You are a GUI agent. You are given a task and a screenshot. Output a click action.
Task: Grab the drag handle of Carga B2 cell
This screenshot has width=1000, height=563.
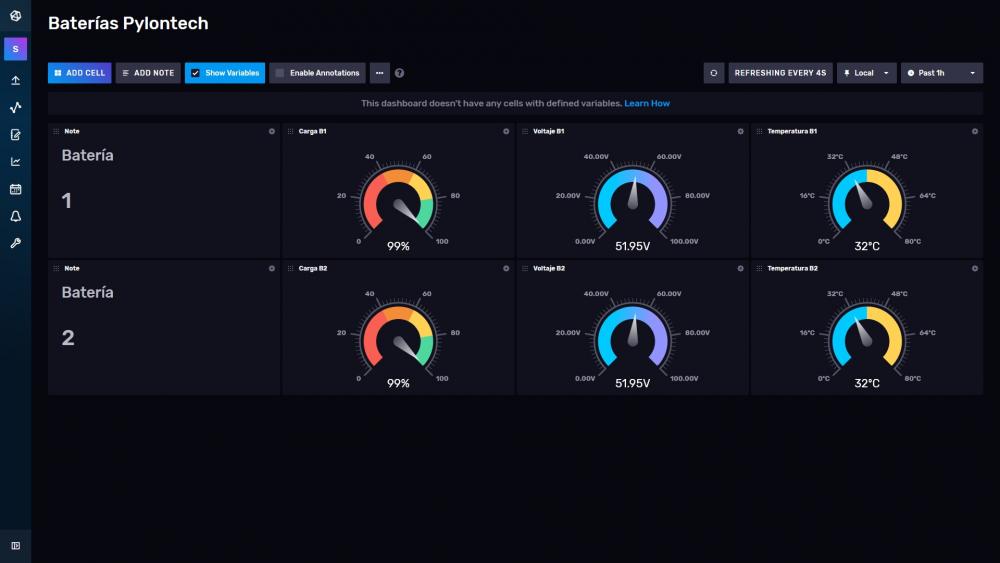point(291,268)
